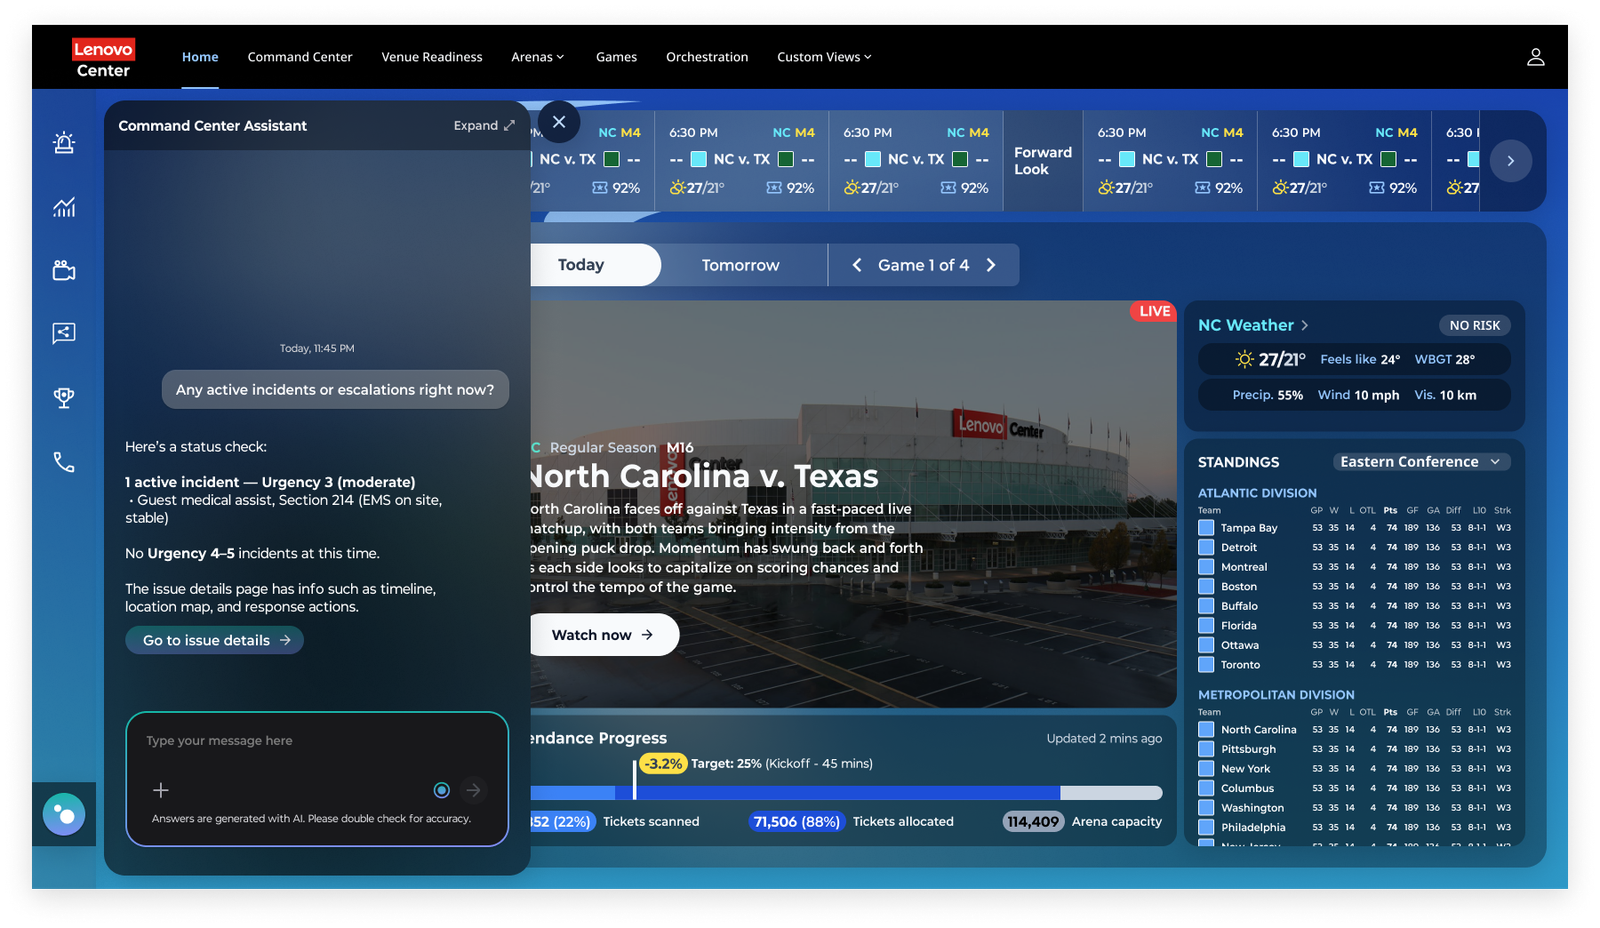
Task: Select the Home nav item
Action: point(200,57)
